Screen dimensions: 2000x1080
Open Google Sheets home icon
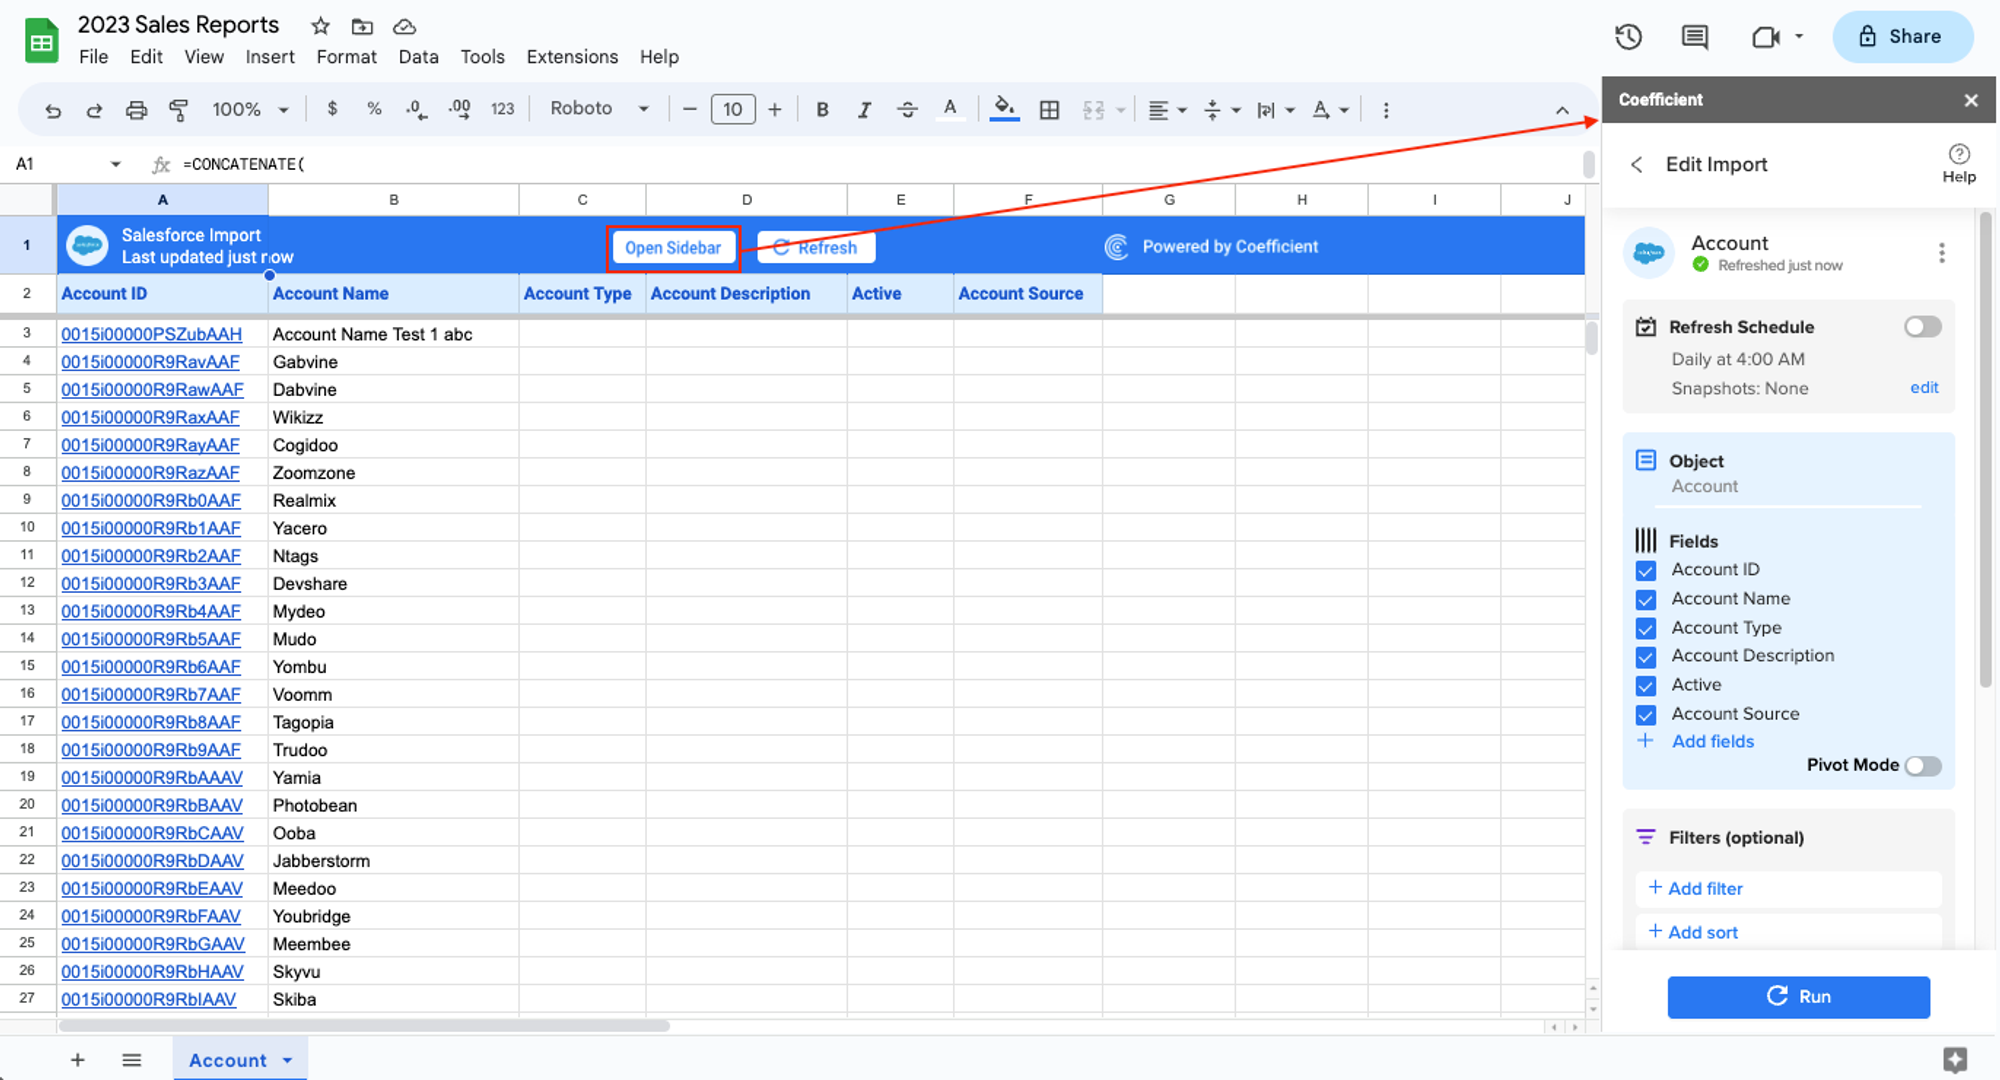(x=41, y=41)
